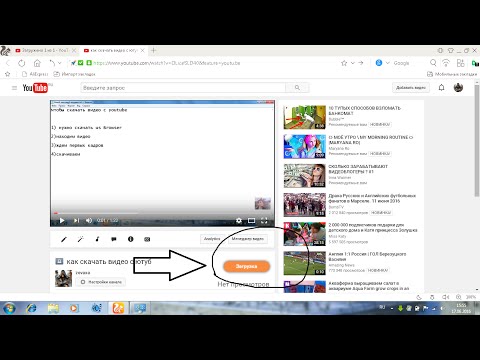Screen dimensions: 480x360
Task: Play the video
Action: (62, 220)
